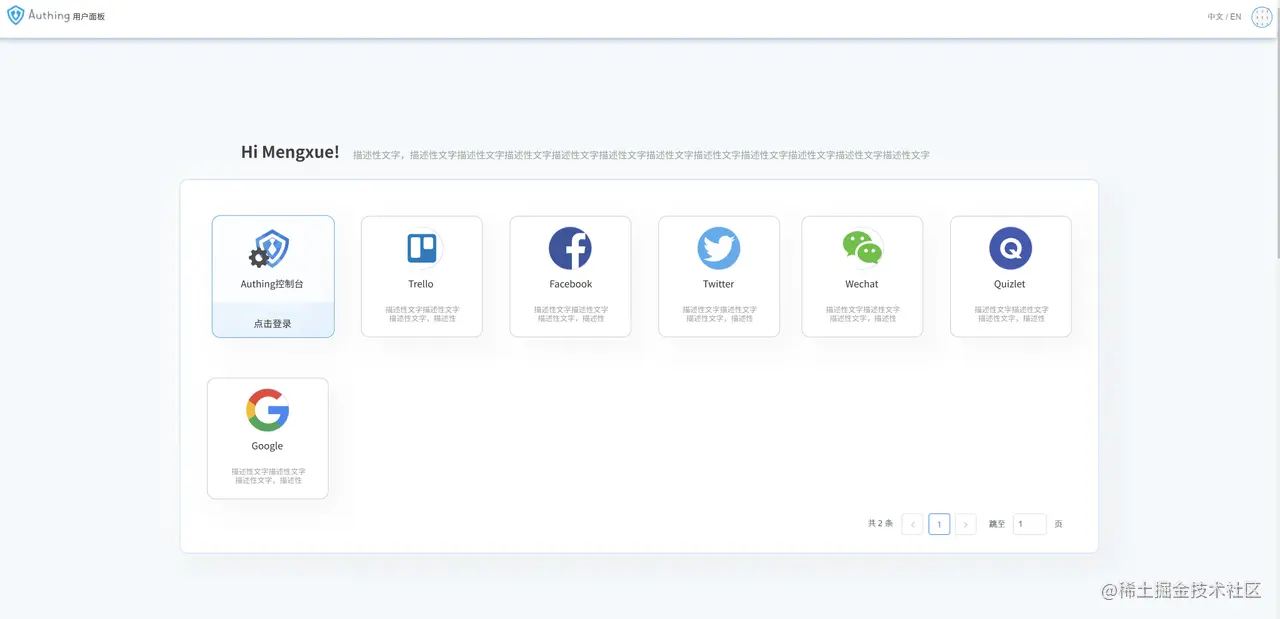Click the Authing logo in the header

(39, 15)
